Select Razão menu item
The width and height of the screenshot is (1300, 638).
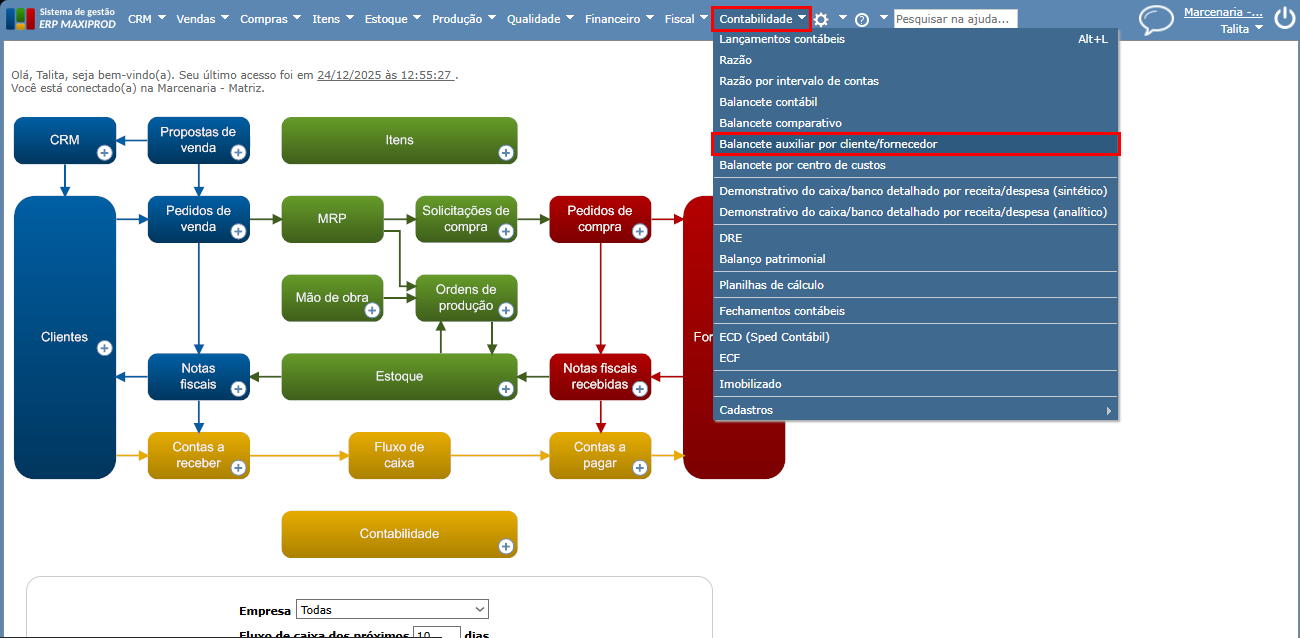pyautogui.click(x=915, y=60)
